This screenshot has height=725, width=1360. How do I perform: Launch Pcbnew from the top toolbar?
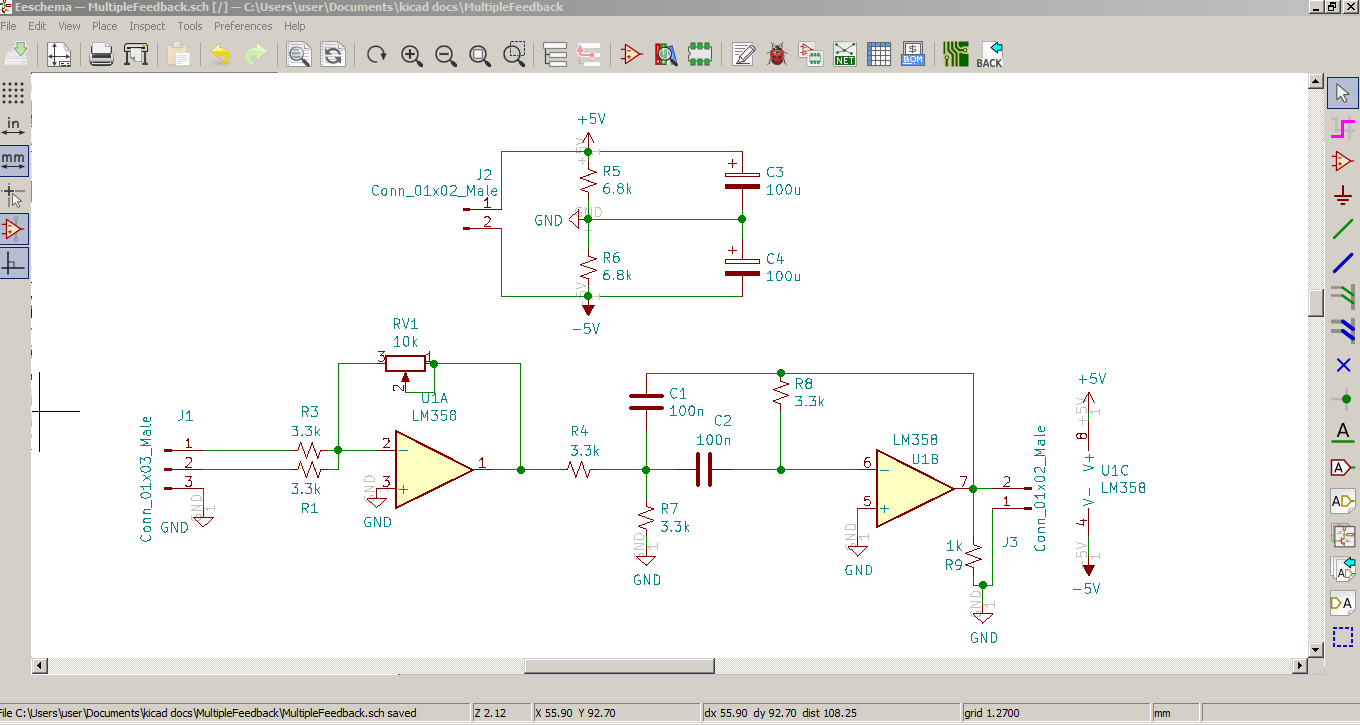(x=955, y=54)
